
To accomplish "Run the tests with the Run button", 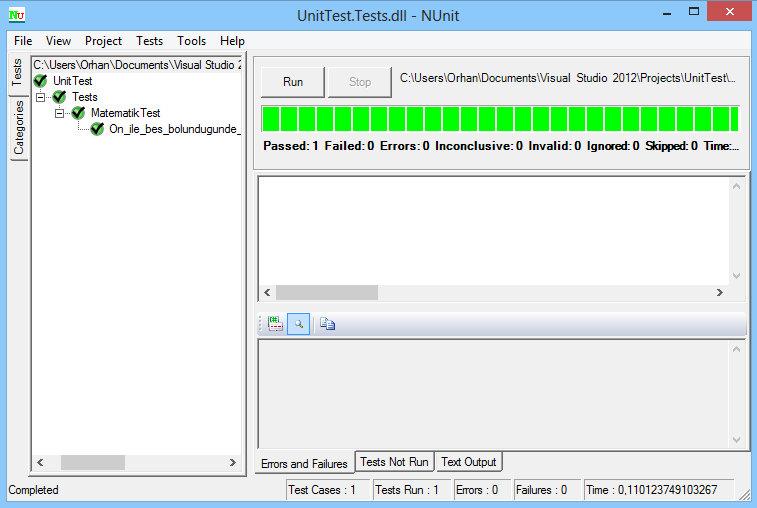I will click(293, 82).
